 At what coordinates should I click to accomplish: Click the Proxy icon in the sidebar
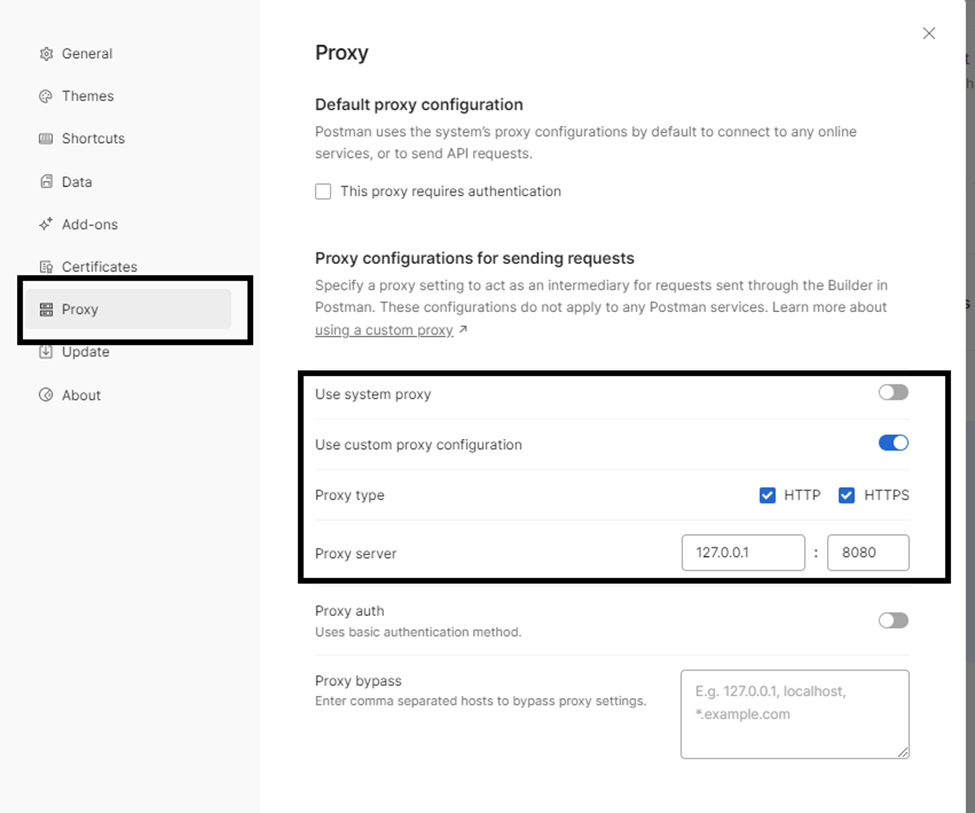click(x=45, y=309)
